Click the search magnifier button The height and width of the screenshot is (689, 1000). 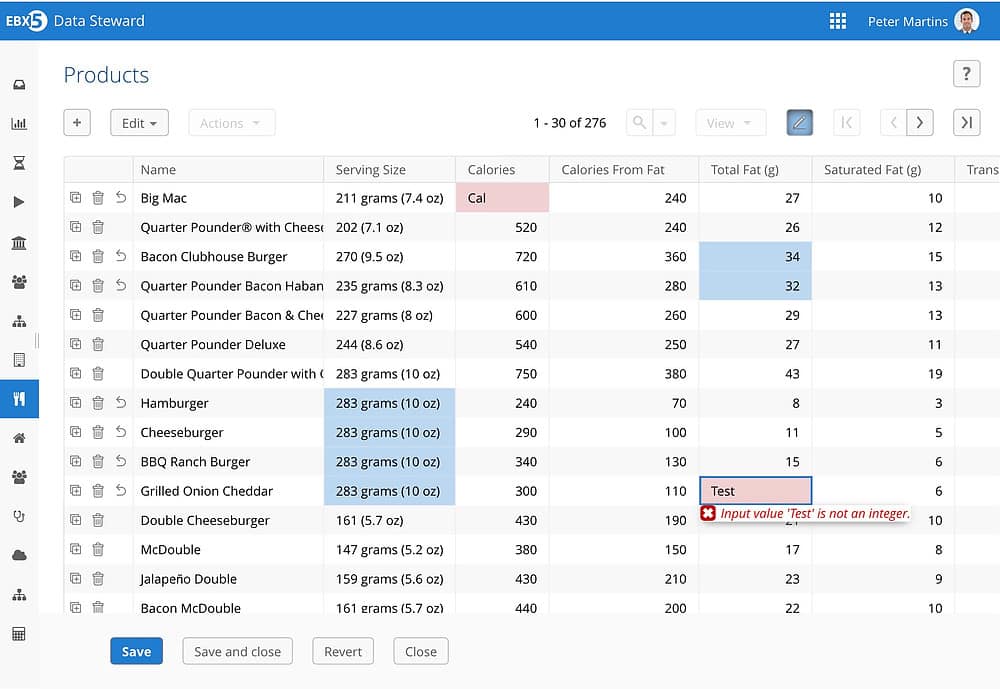click(x=639, y=122)
